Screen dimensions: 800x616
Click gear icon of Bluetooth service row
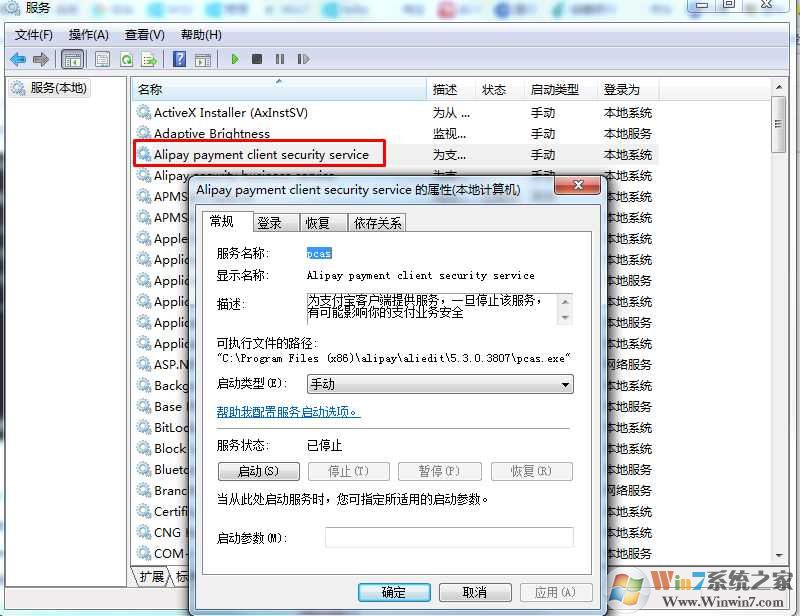pos(144,469)
